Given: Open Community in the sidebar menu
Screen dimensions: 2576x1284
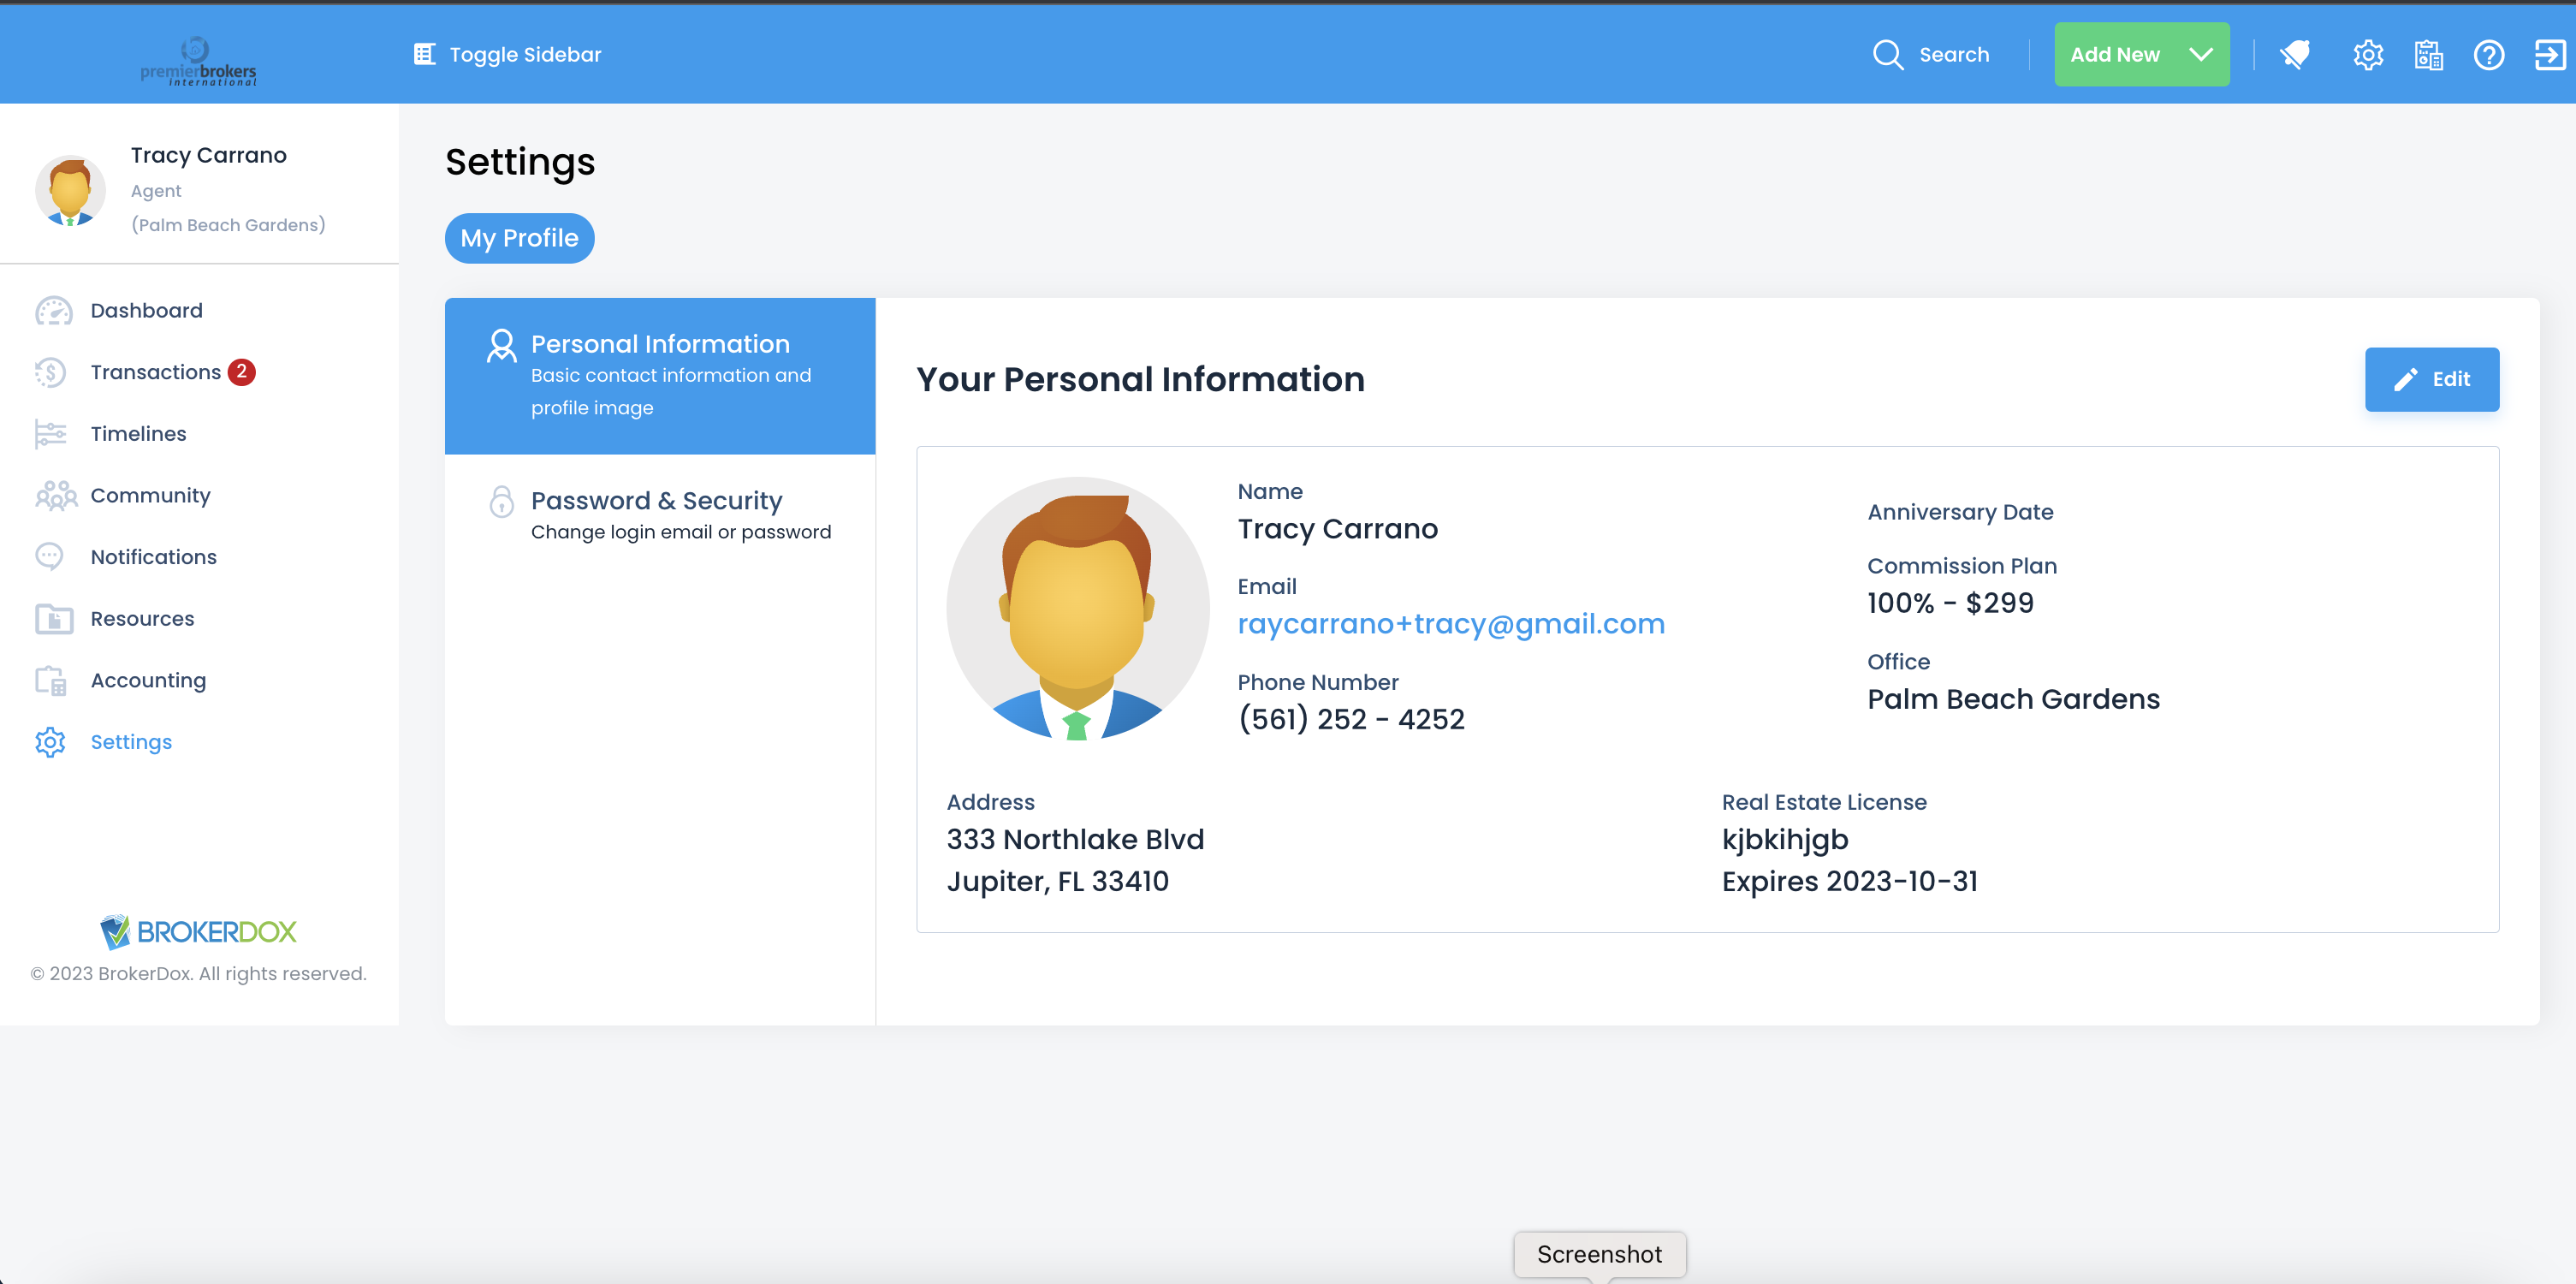Looking at the screenshot, I should coord(150,496).
